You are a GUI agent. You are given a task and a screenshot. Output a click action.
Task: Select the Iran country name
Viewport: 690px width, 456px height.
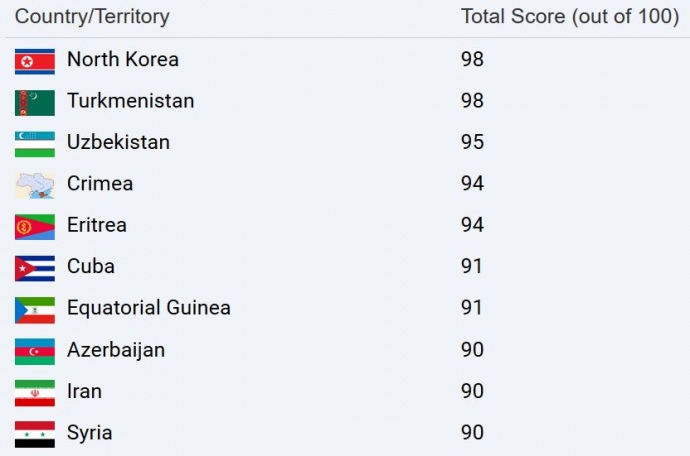point(84,391)
